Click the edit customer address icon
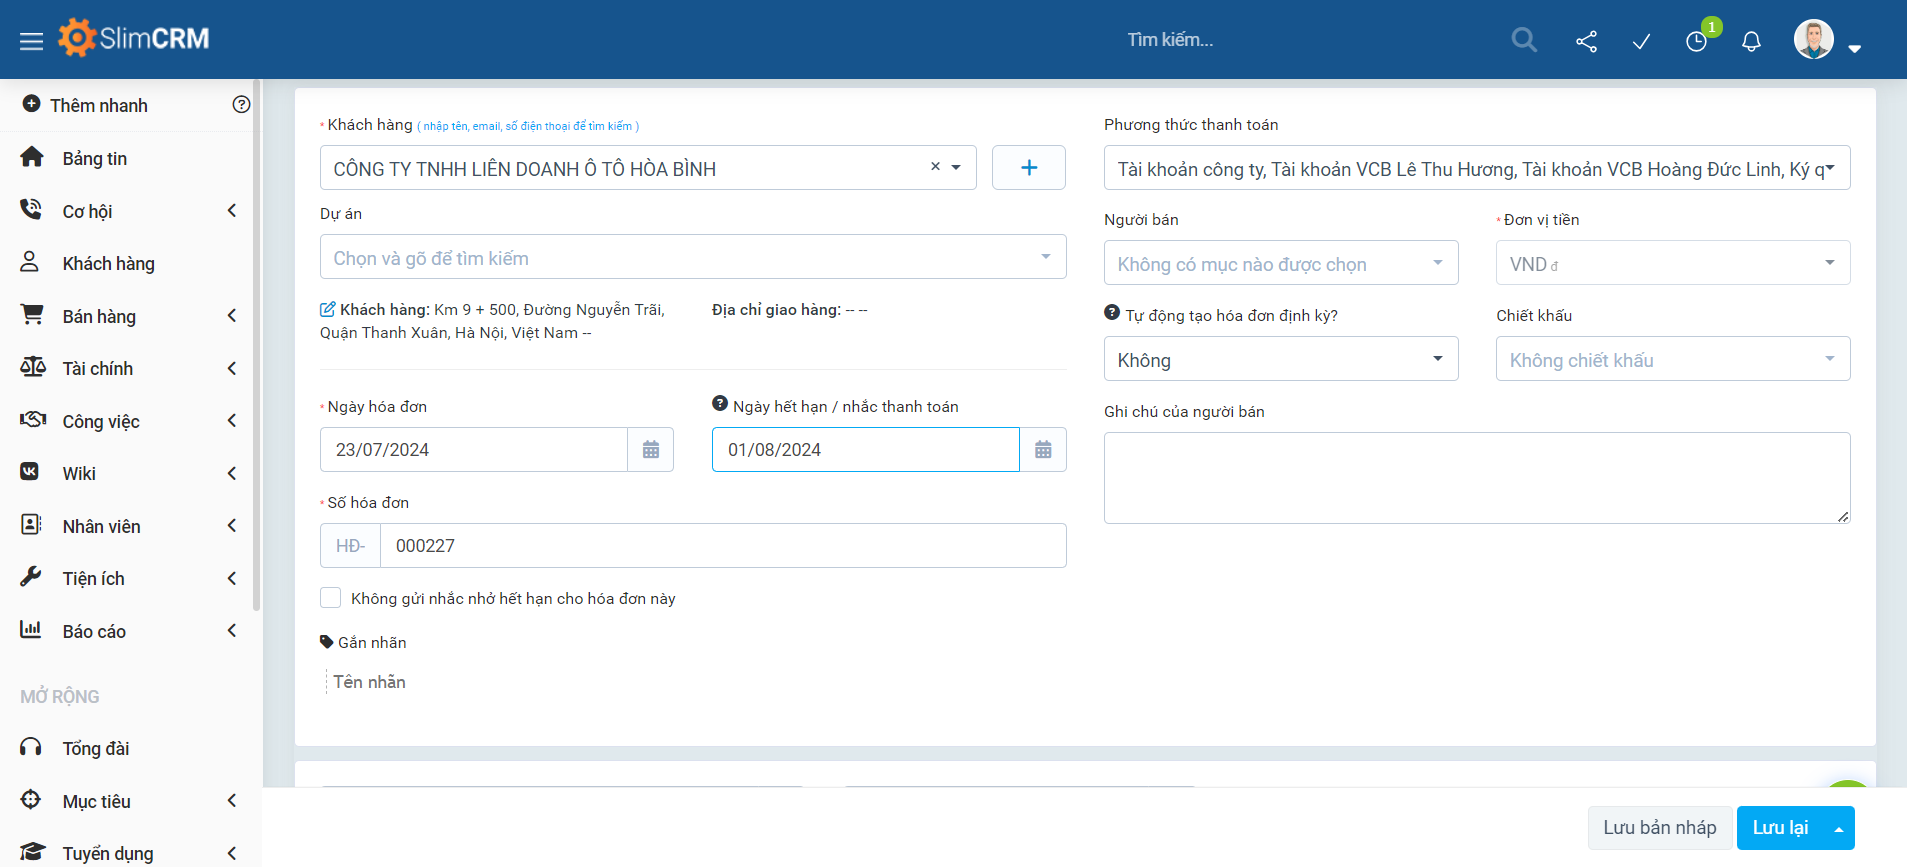Image resolution: width=1907 pixels, height=867 pixels. point(327,310)
